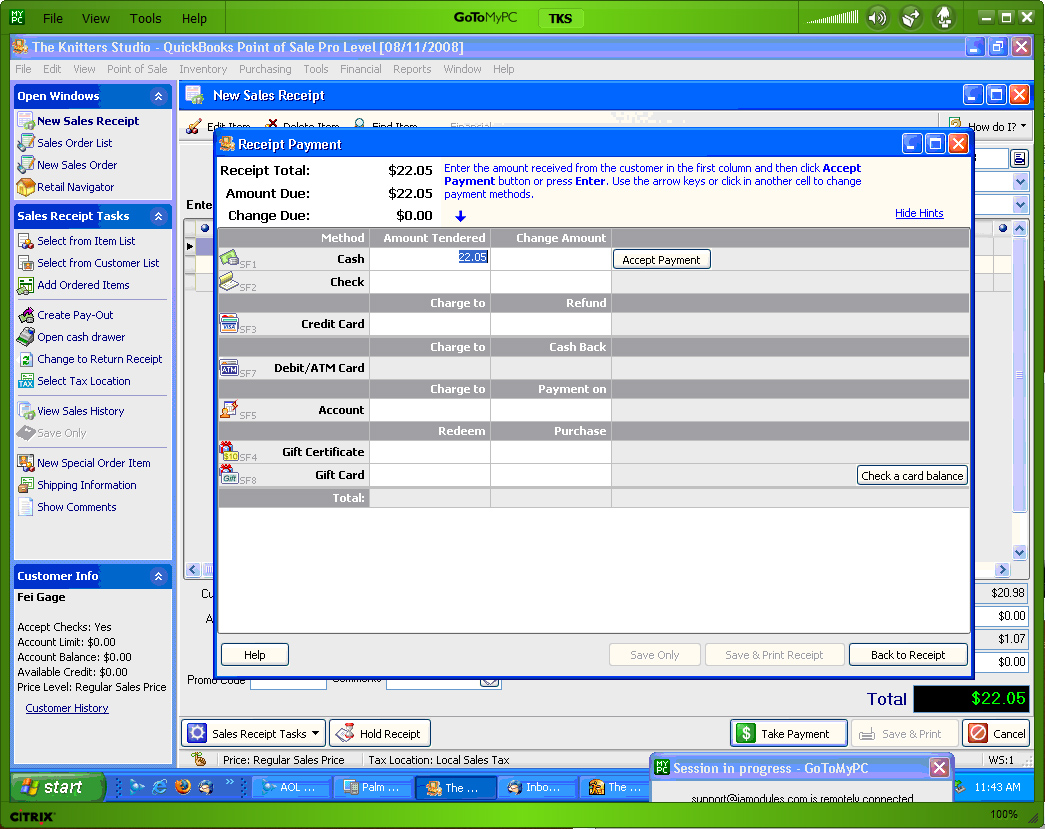Open the File menu in QuickBooks
The width and height of the screenshot is (1045, 829).
coord(23,69)
